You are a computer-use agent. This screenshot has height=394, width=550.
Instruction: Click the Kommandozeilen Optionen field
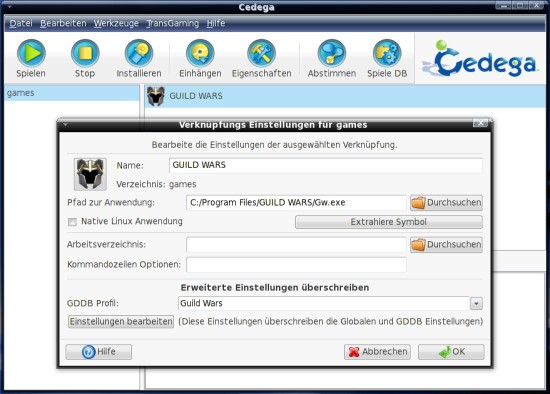296,265
